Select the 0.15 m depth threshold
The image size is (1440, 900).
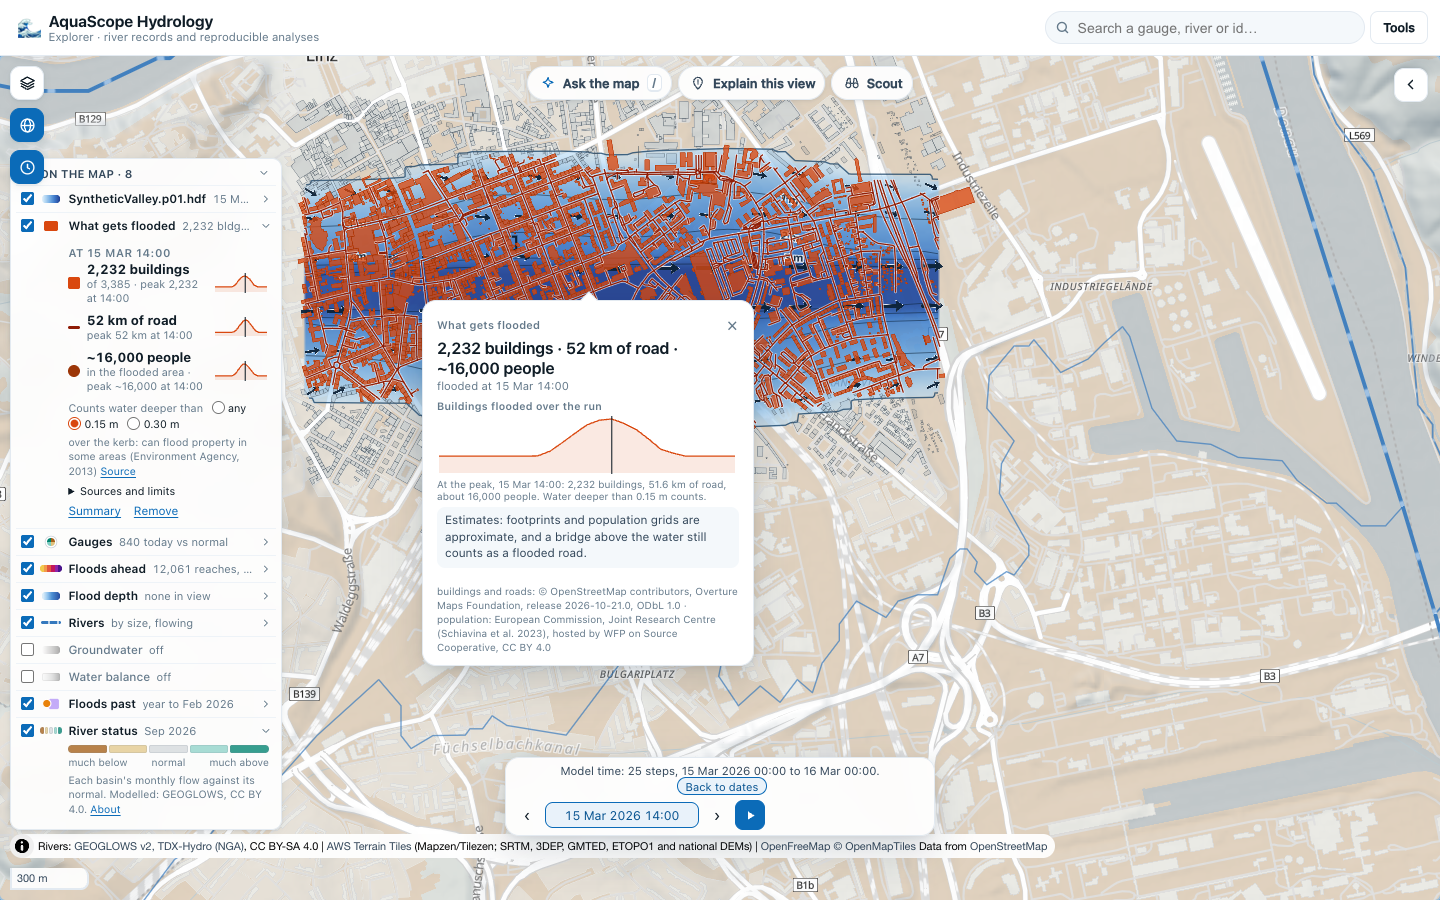tap(74, 424)
